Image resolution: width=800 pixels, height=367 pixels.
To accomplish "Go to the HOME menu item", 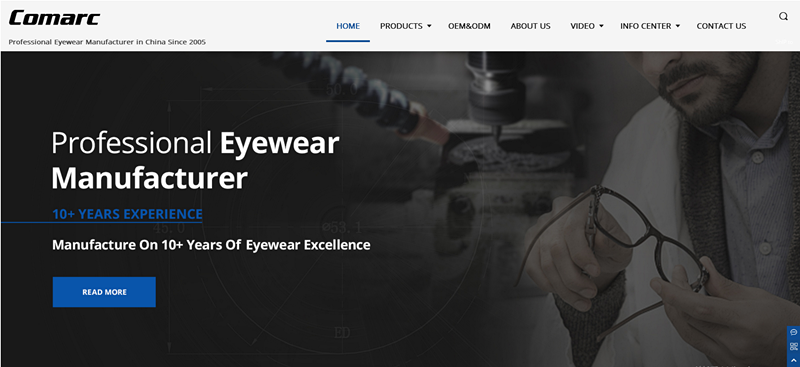I will (x=348, y=26).
